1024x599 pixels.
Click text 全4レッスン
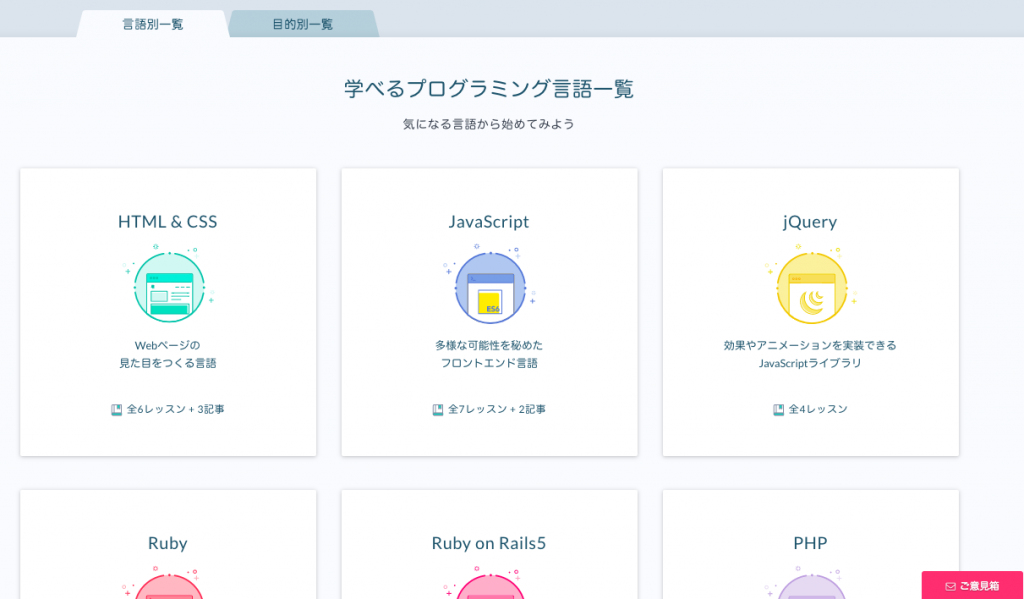point(818,410)
